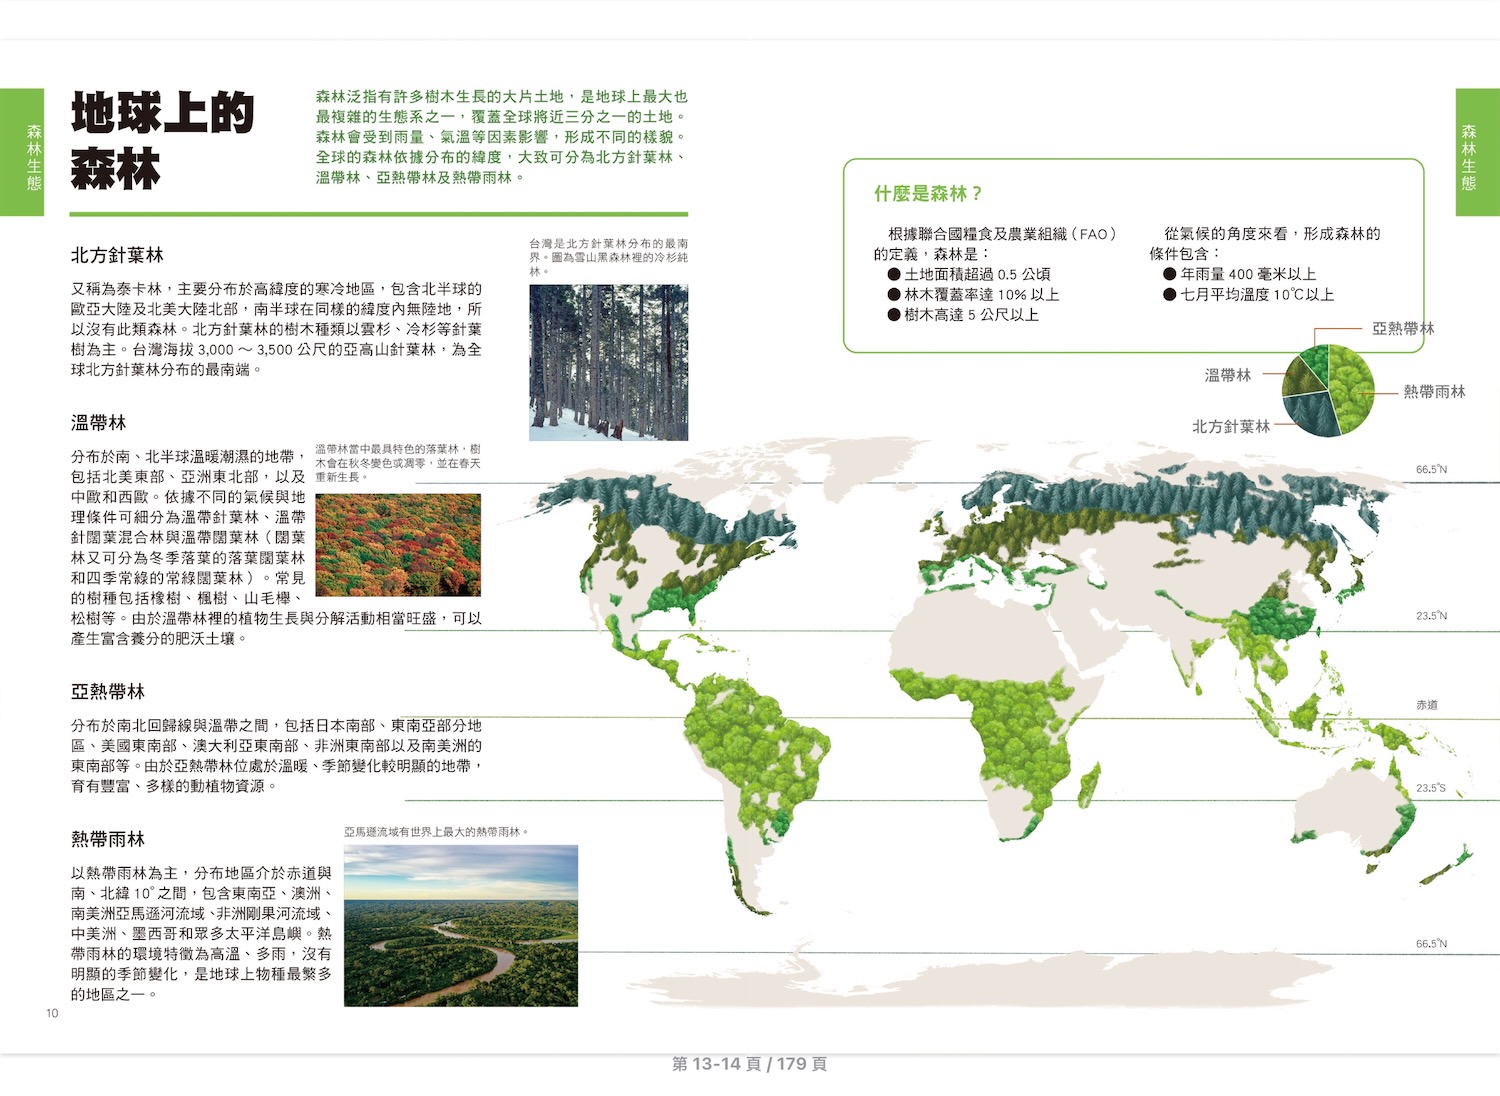Click the 熱帶雨林 label beside the pie chart
The image size is (1500, 1096).
(x=1434, y=392)
